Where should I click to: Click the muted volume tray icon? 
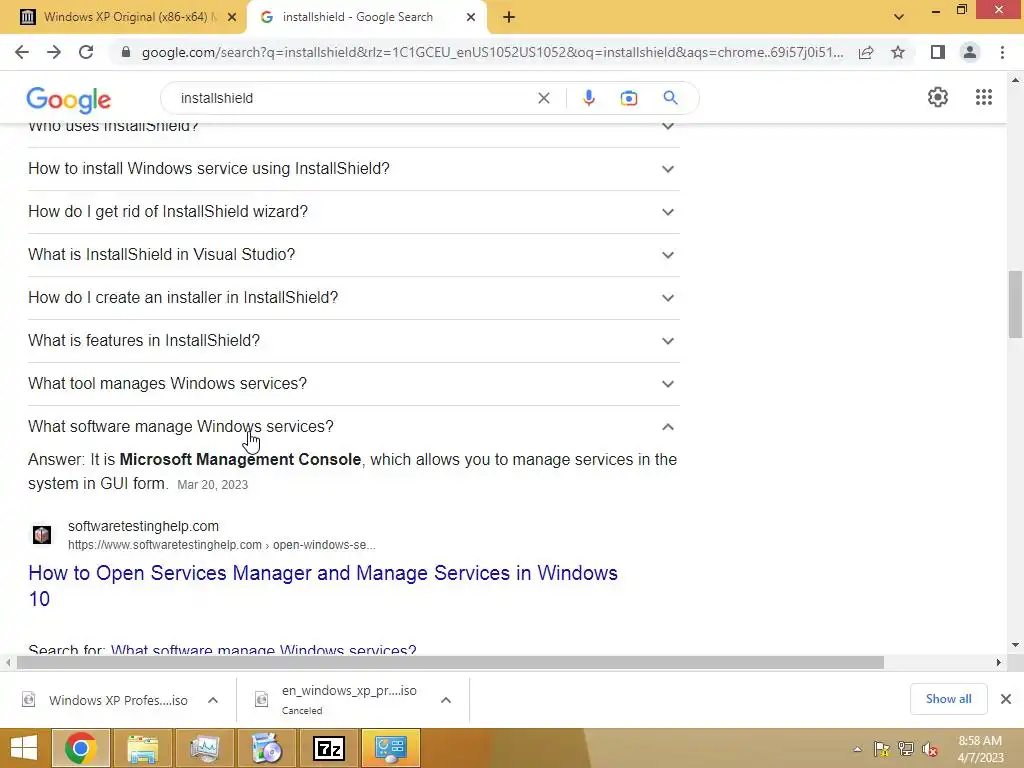click(930, 749)
